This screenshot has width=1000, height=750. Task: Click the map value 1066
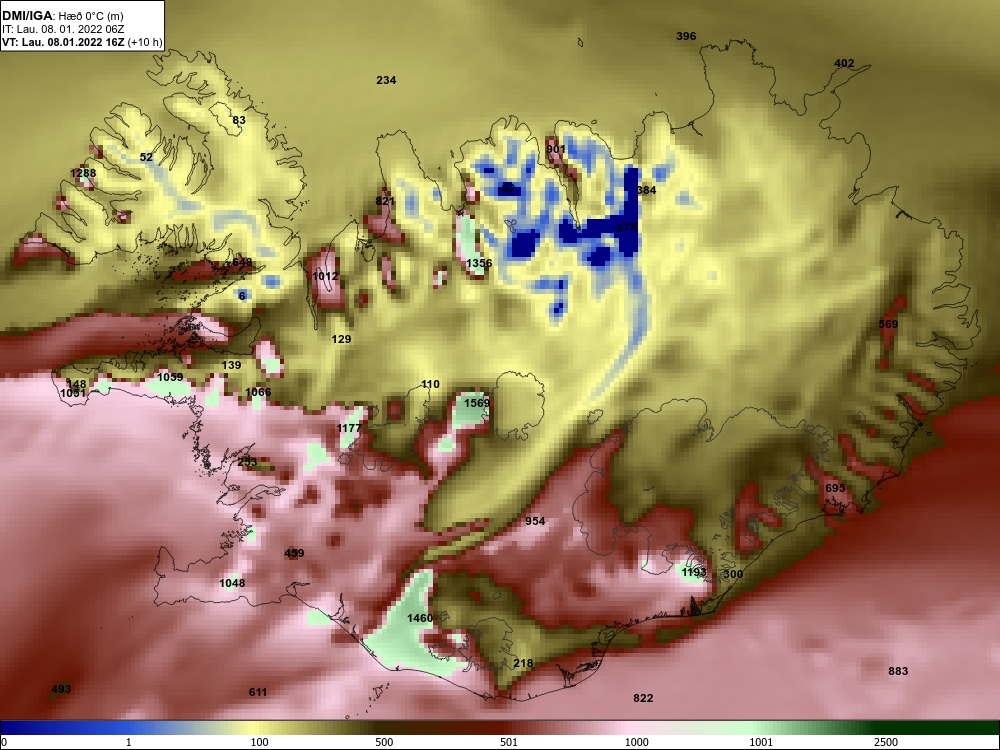coord(258,392)
